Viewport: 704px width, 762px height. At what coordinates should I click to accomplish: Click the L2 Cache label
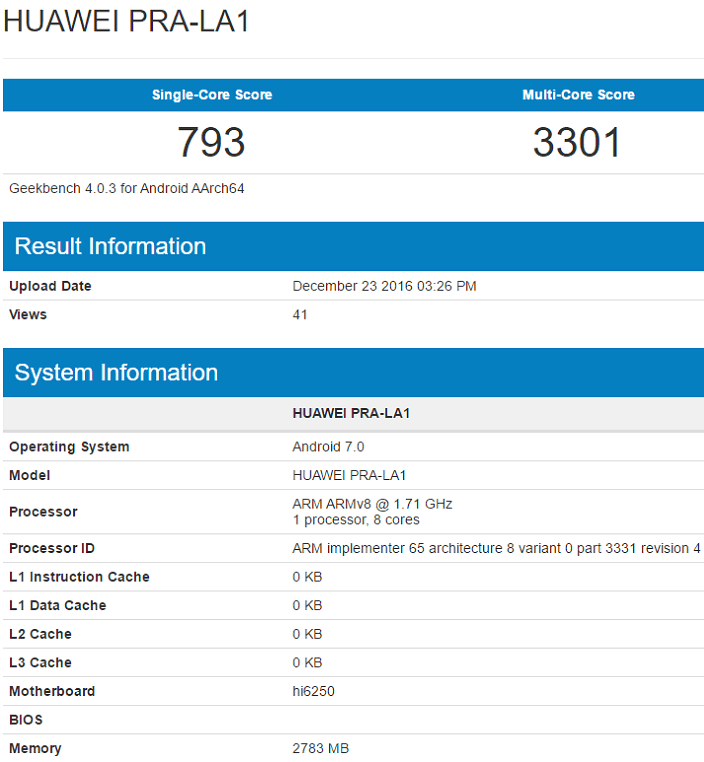point(40,634)
